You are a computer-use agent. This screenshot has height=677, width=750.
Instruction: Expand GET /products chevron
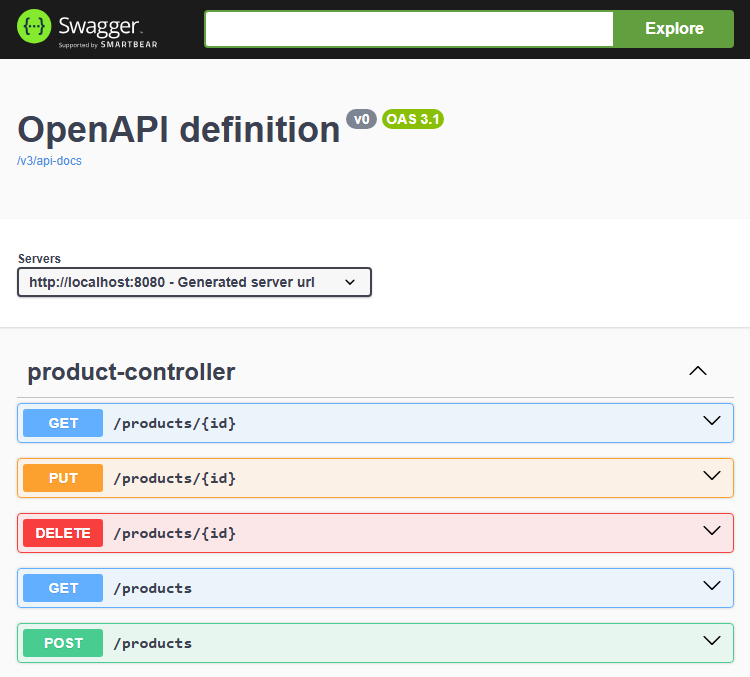712,586
